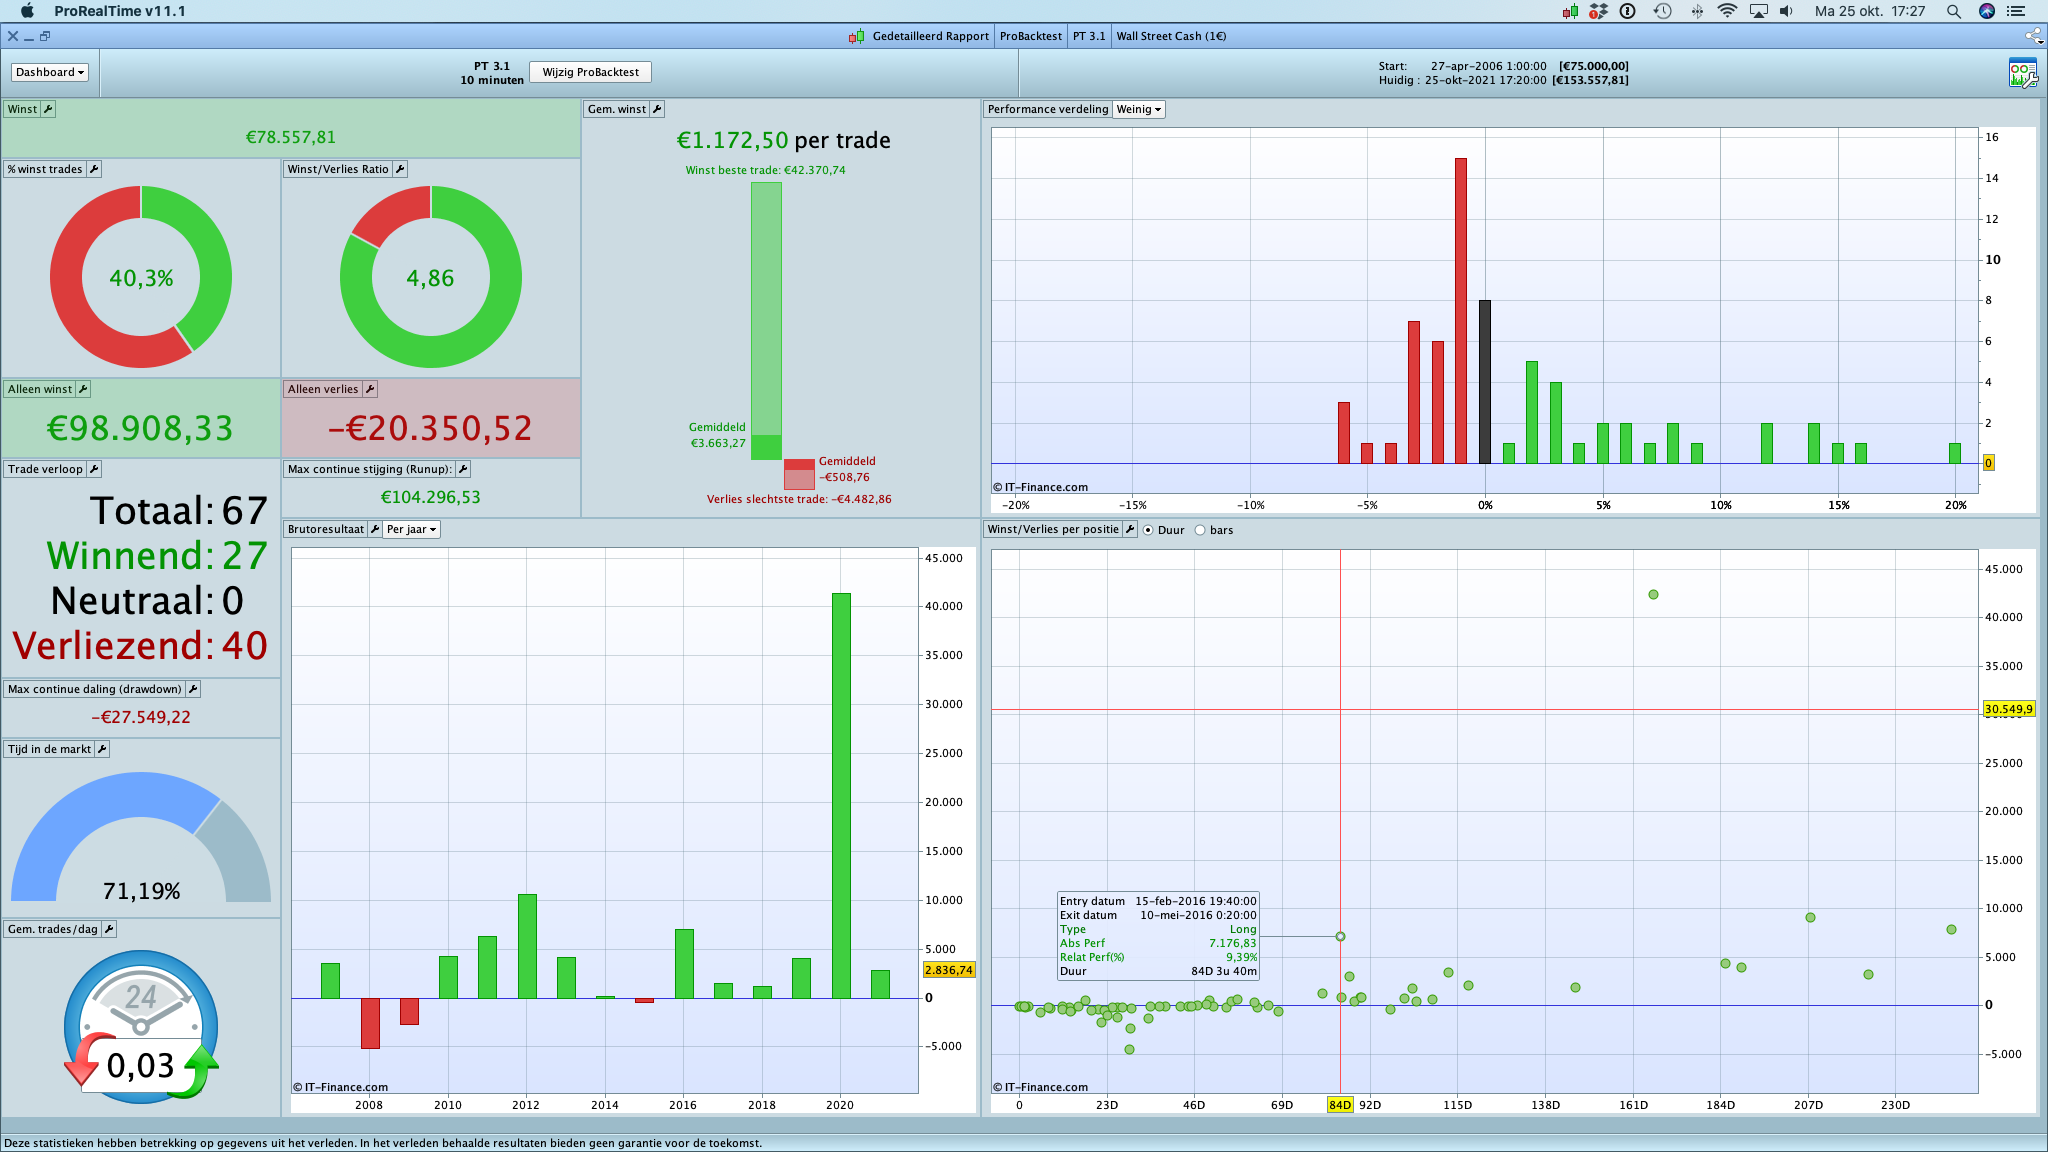Switch to the ProBacktest tab
The image size is (2048, 1152).
[1030, 36]
